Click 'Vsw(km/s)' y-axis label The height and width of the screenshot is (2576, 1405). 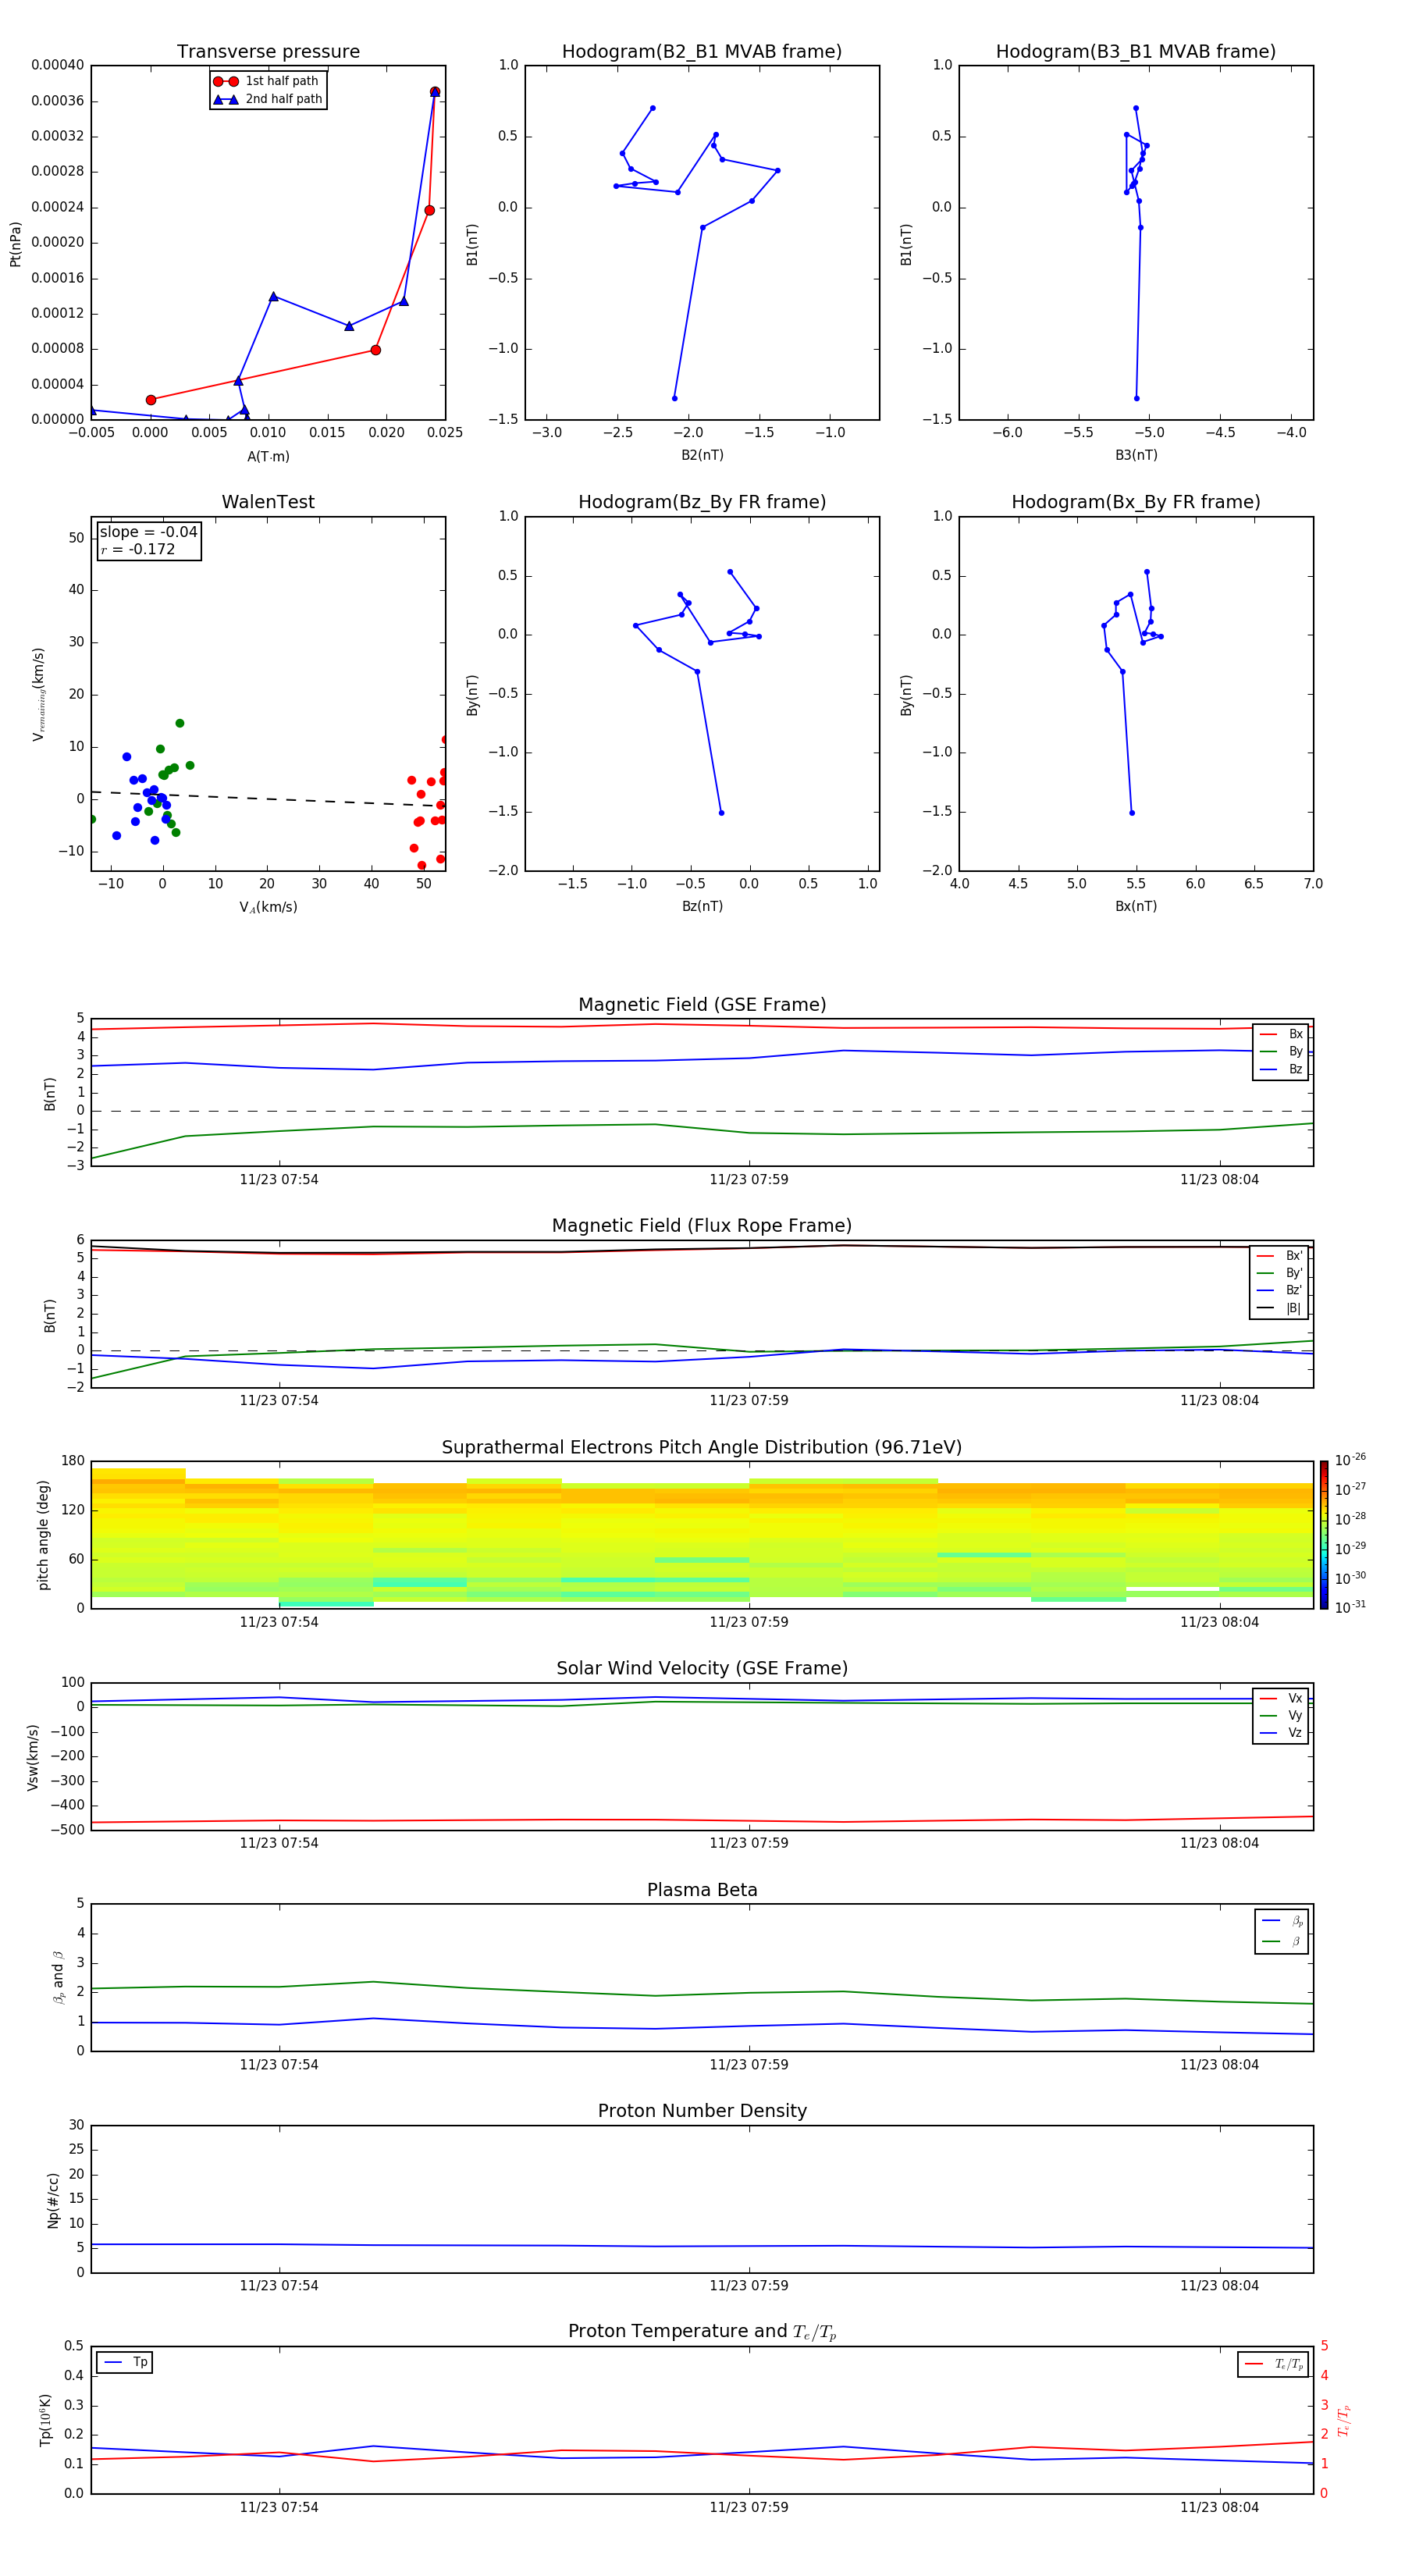tap(33, 1757)
